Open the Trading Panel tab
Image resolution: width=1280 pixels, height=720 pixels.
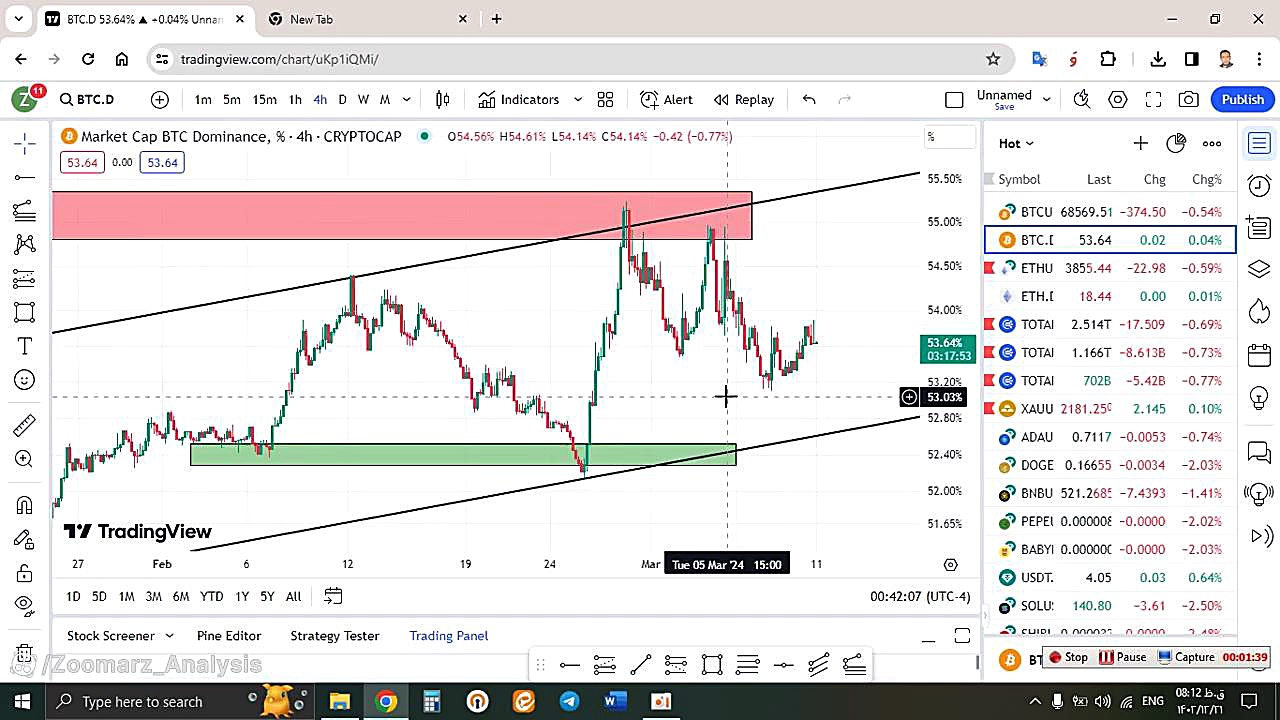(449, 635)
